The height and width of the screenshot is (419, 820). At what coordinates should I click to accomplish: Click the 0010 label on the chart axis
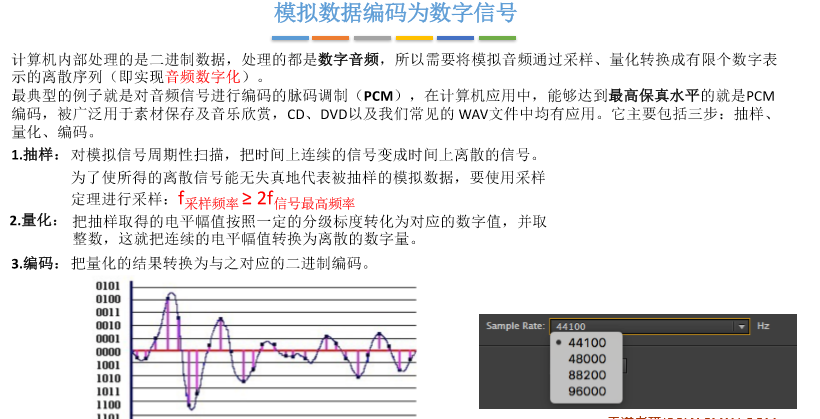tap(108, 325)
